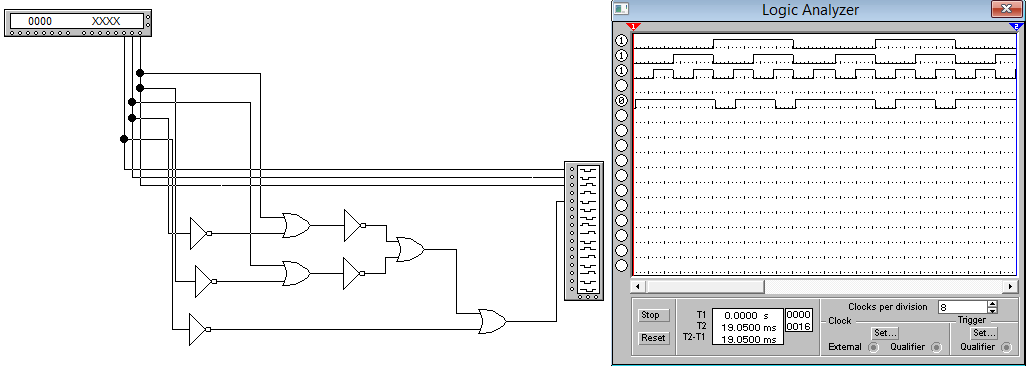Select the NOT gate after the upper OR gate

pos(355,225)
